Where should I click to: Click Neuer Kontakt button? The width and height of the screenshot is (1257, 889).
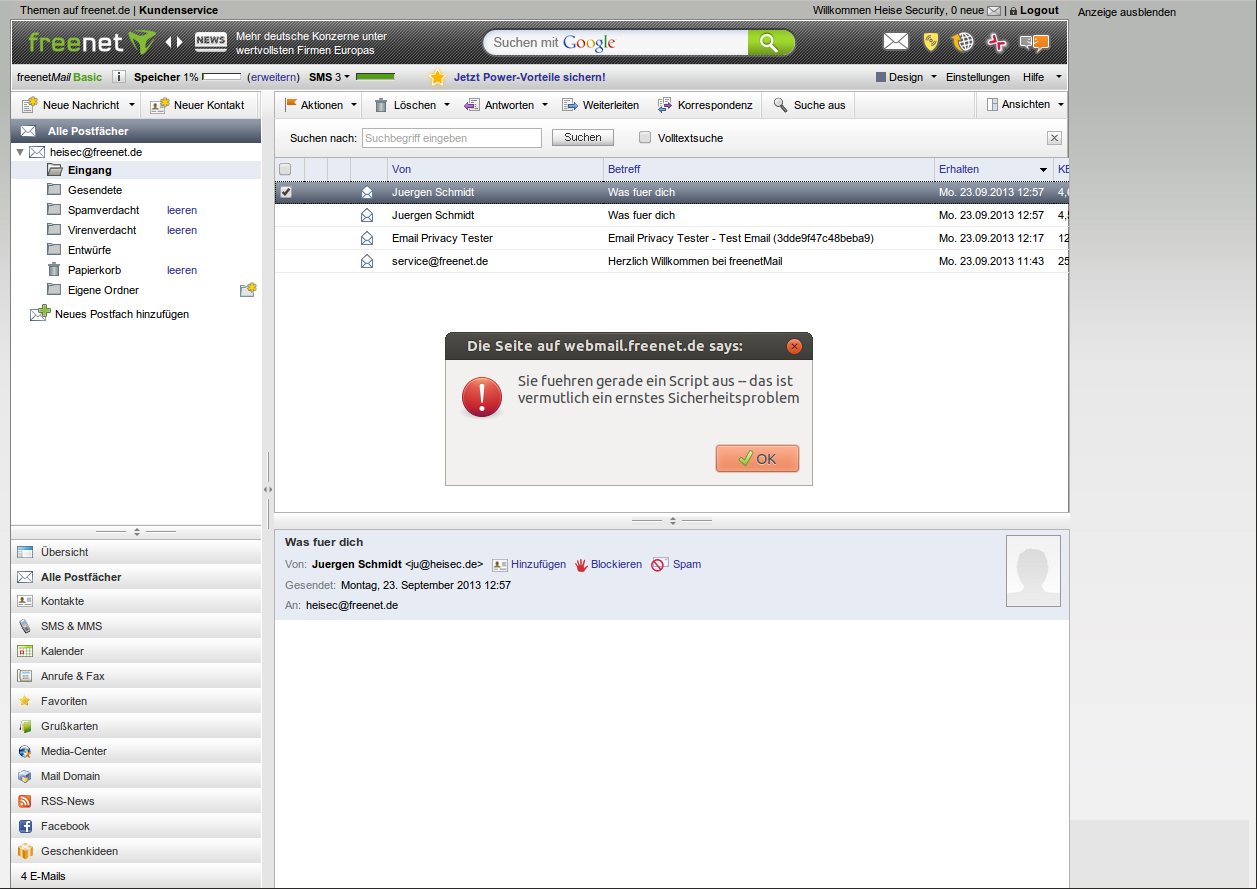[x=198, y=105]
